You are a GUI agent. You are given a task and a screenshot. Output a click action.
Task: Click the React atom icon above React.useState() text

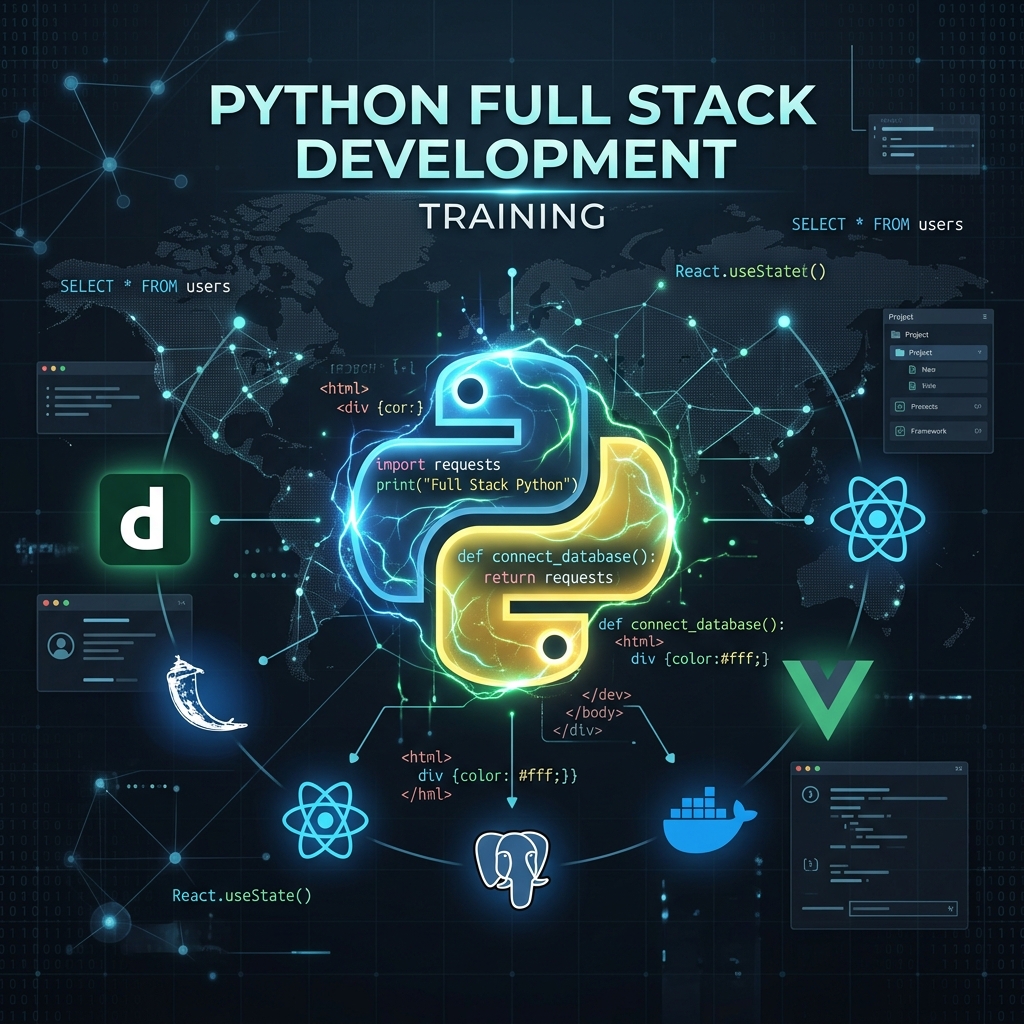tap(325, 819)
